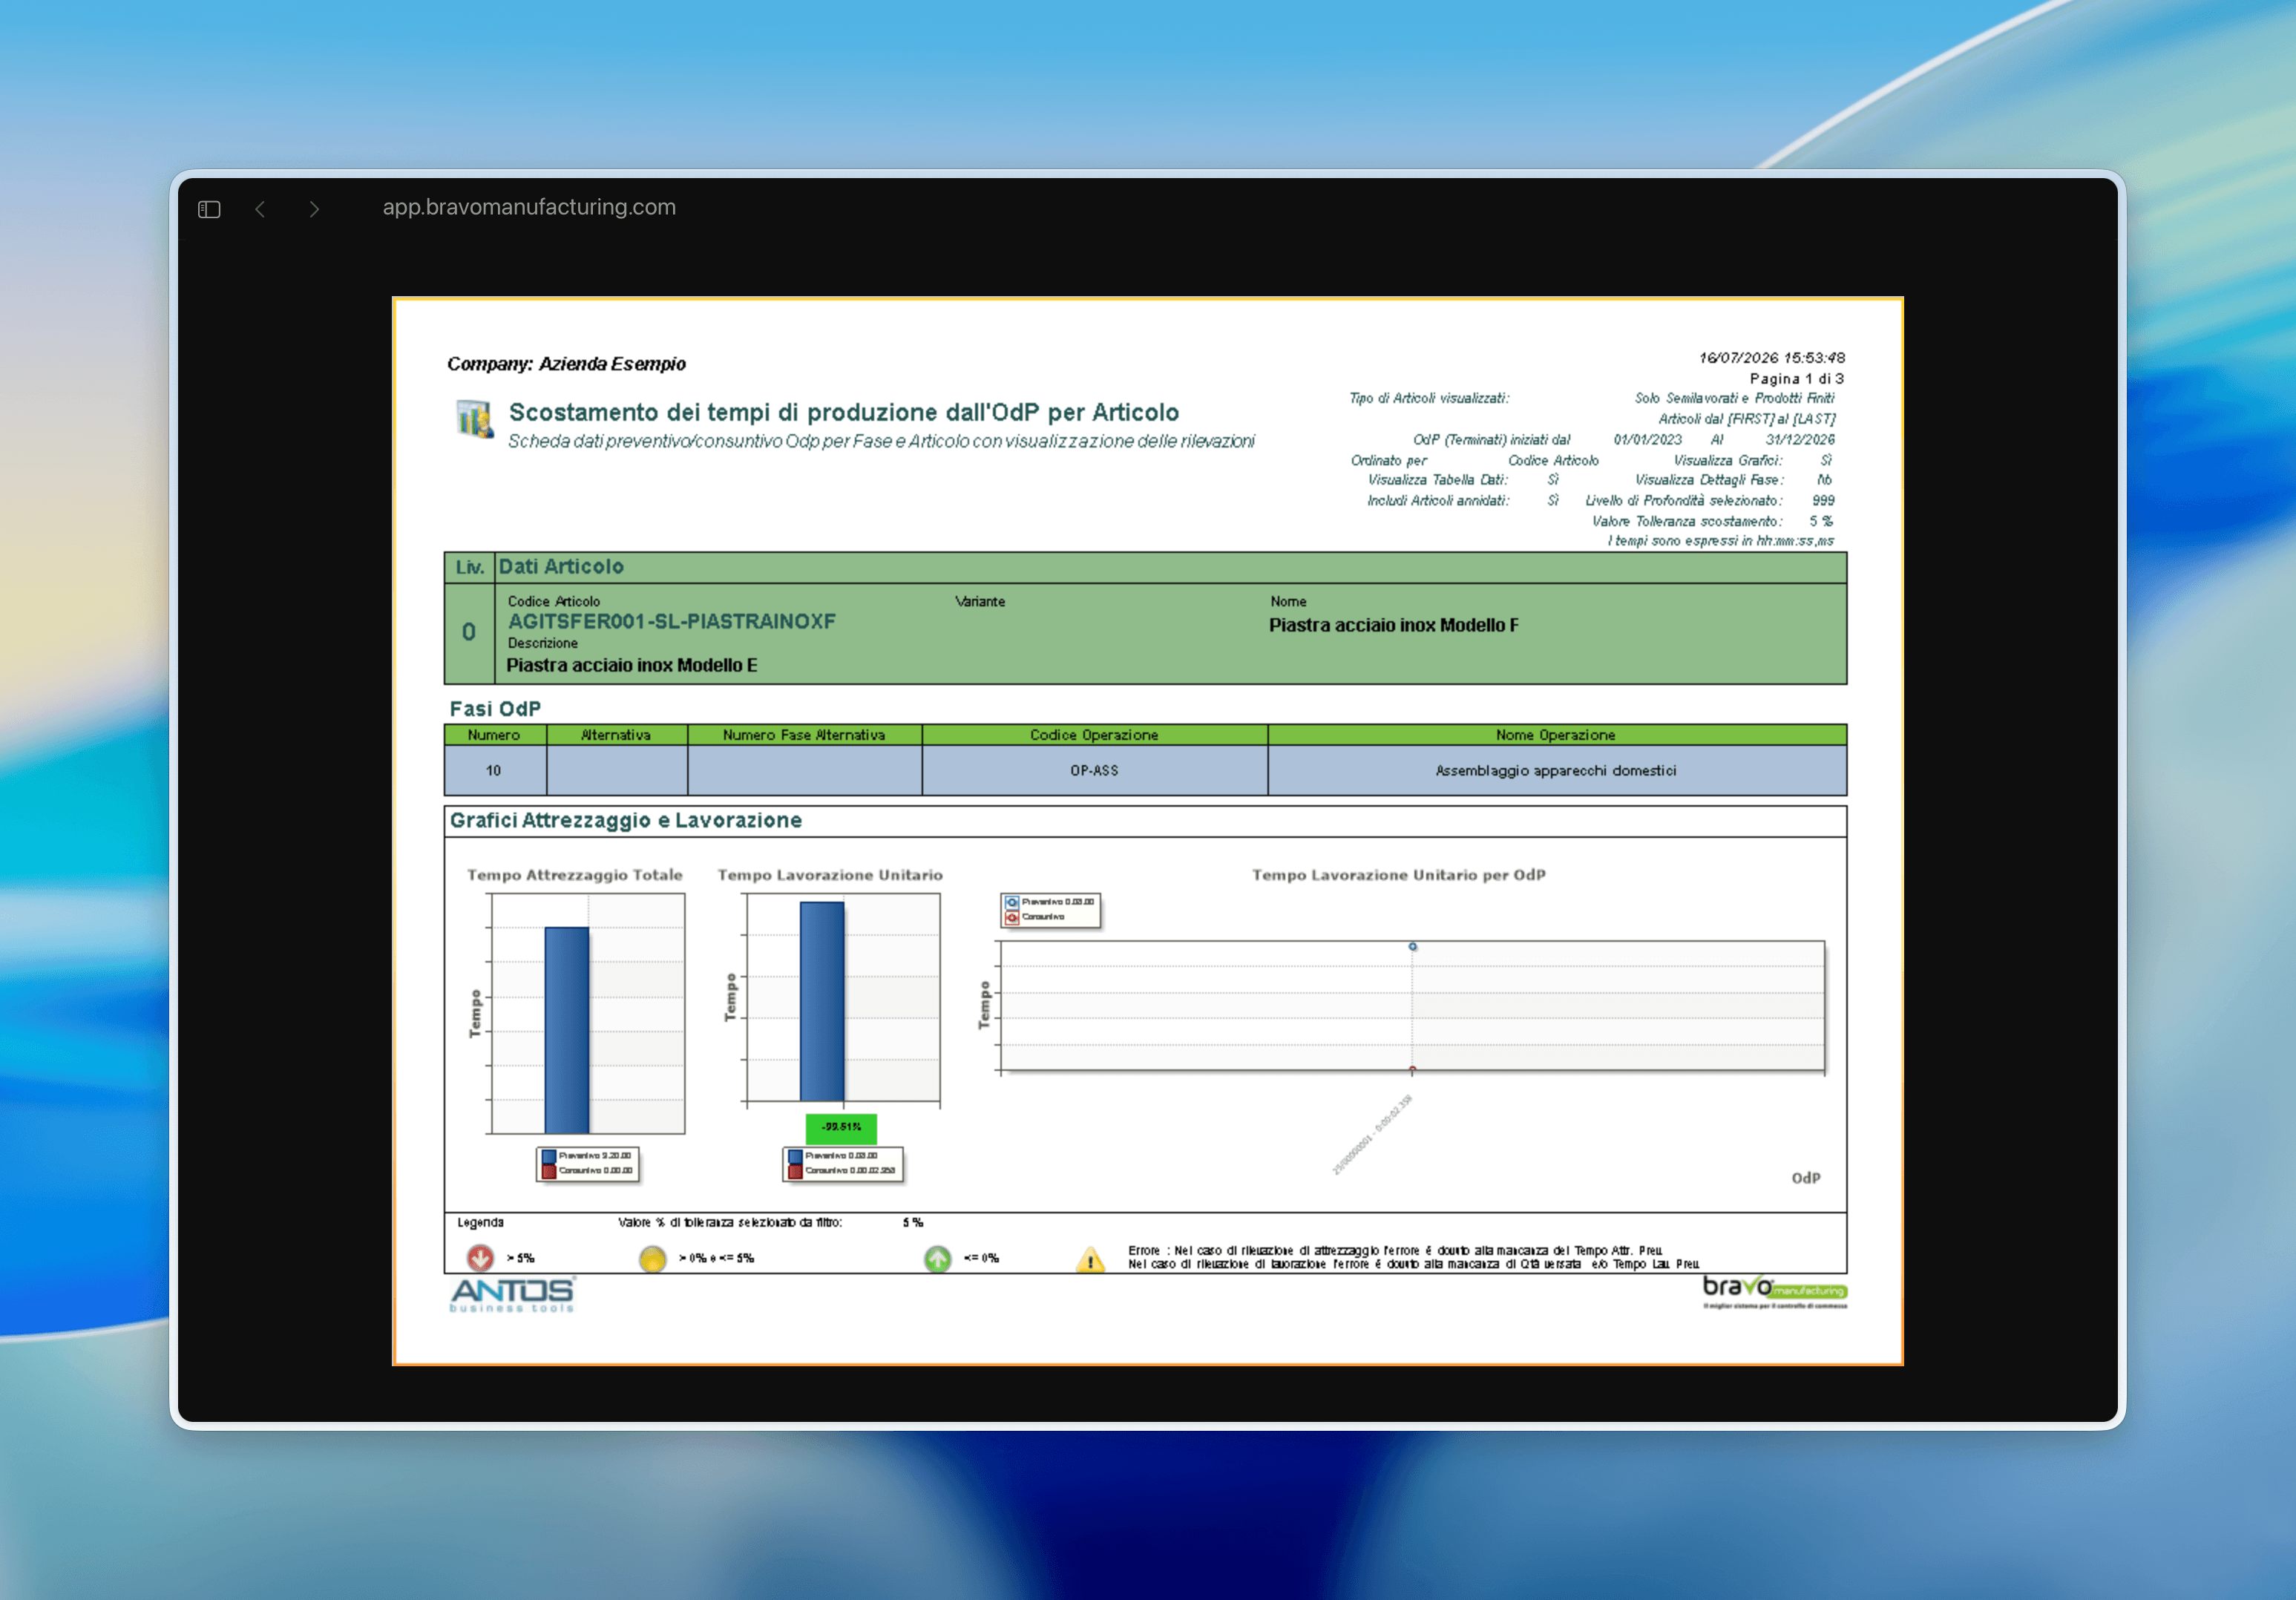Click the 'Nome Operazione' column header
This screenshot has height=1600, width=2296.
coord(1556,735)
